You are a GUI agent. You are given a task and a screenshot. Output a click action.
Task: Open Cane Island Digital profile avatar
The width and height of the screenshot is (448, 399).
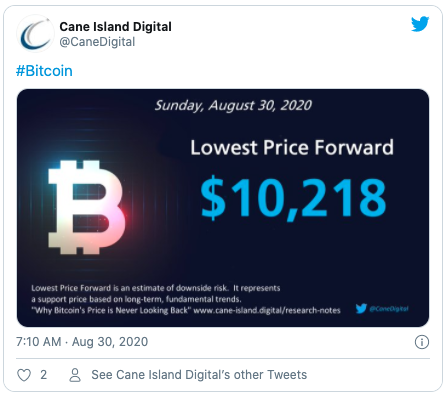pyautogui.click(x=35, y=34)
